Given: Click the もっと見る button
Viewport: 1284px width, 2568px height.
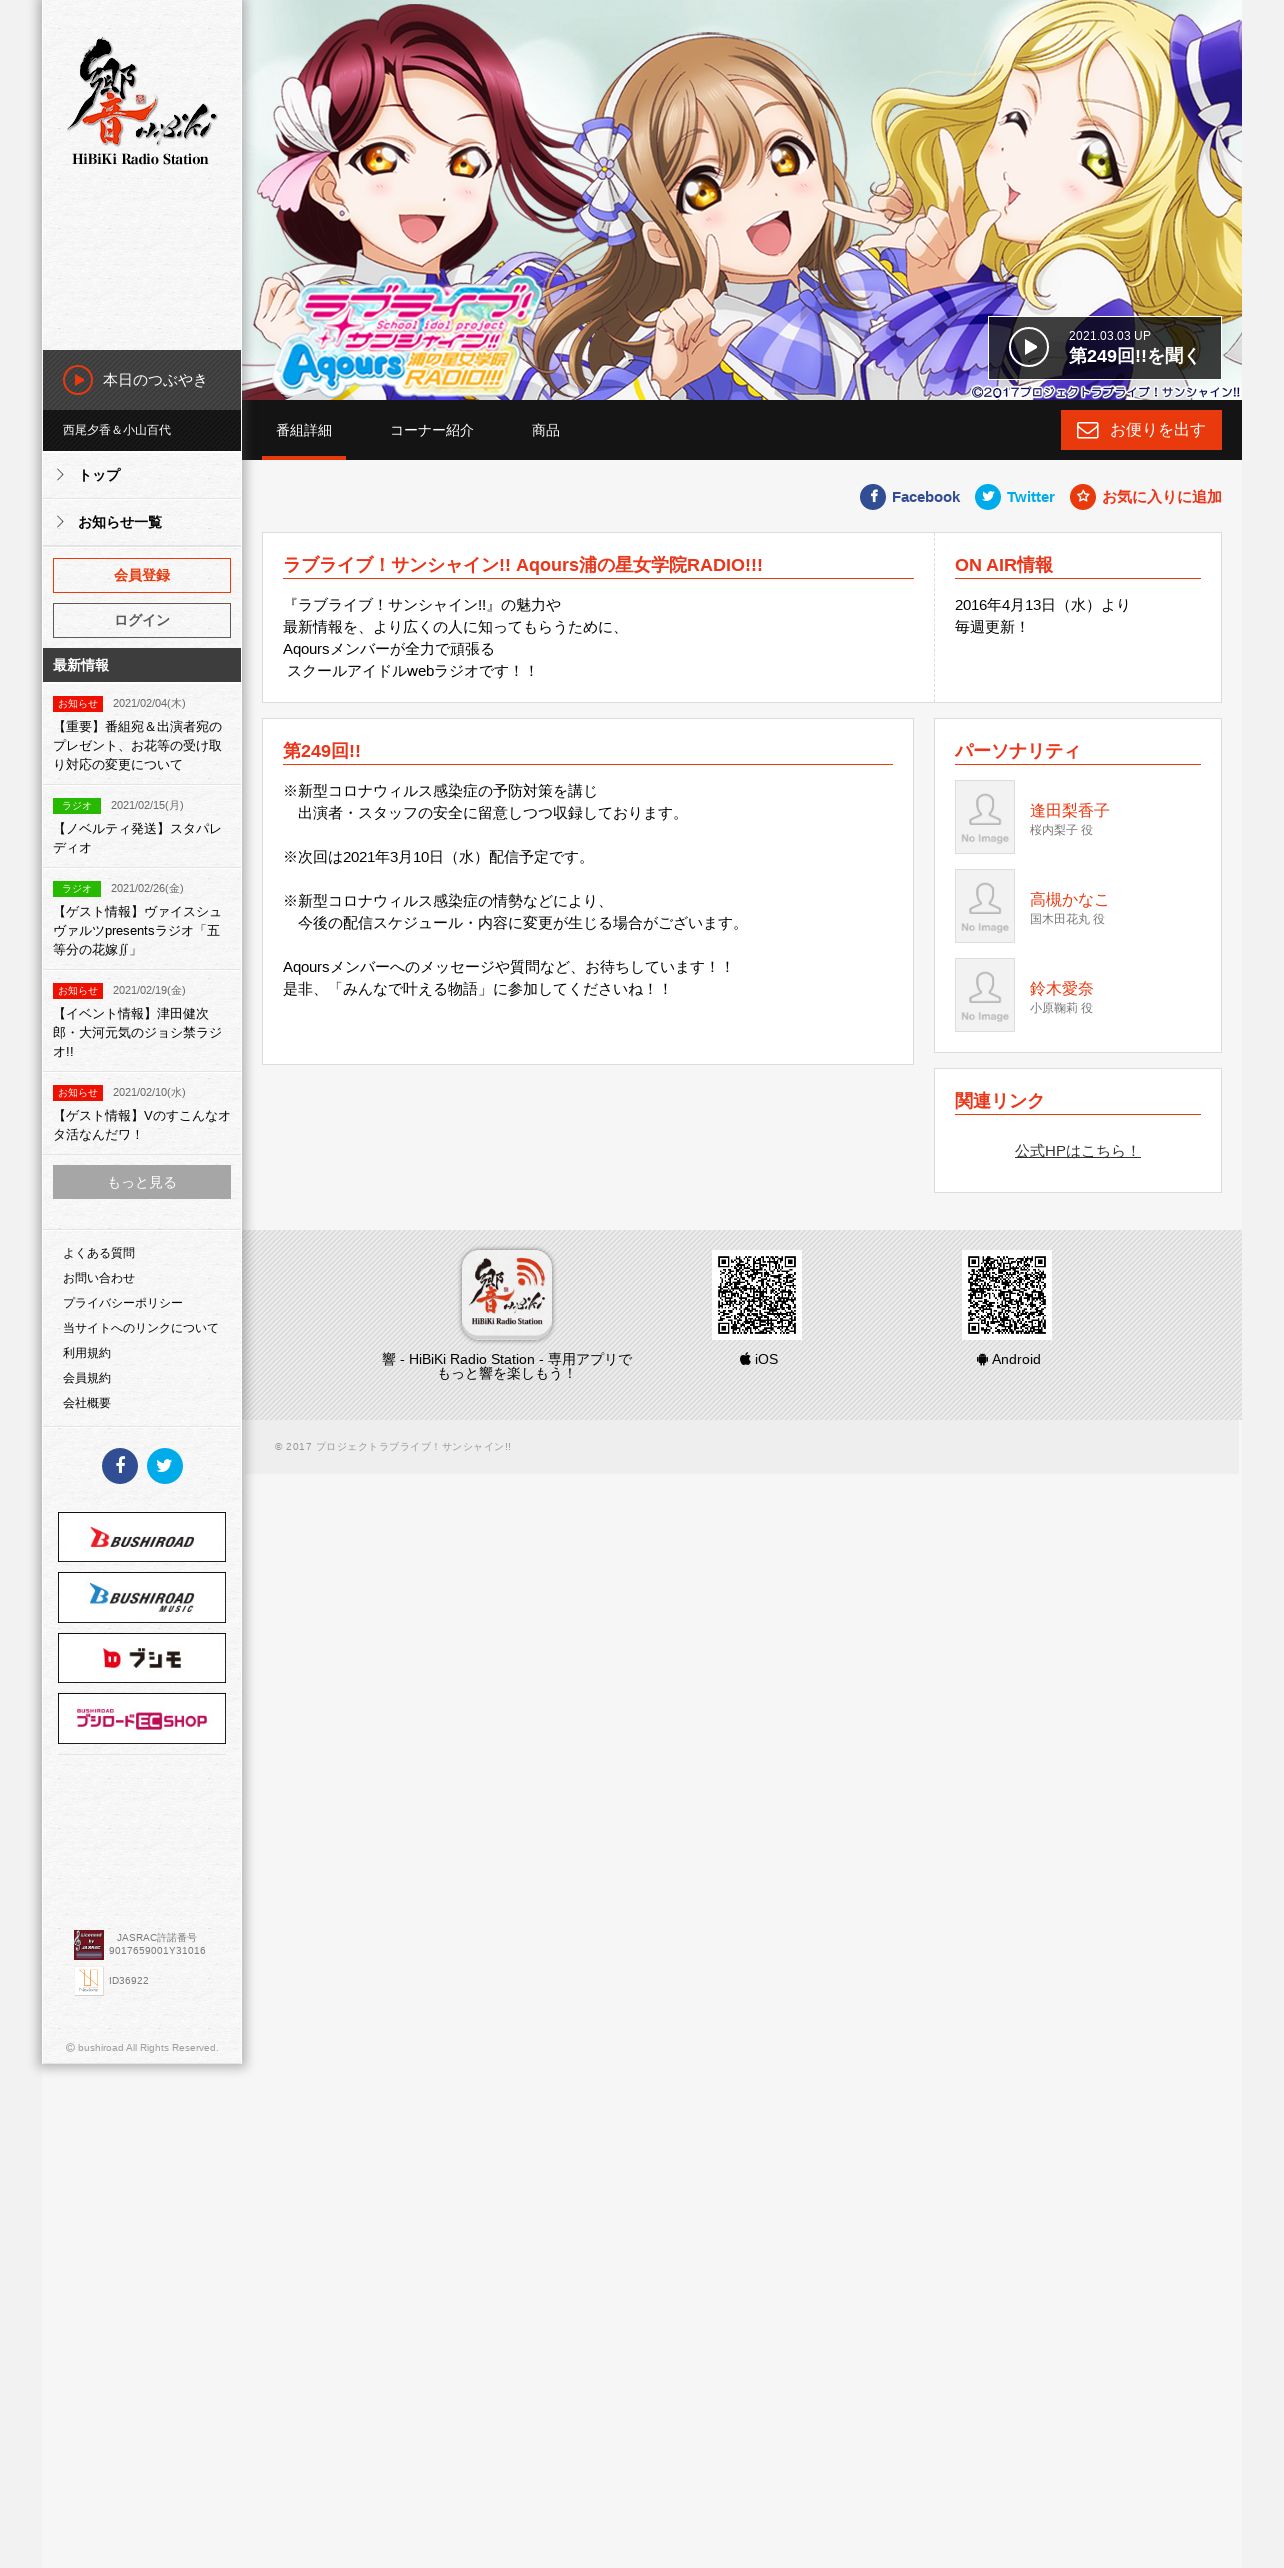Looking at the screenshot, I should coord(142,1182).
